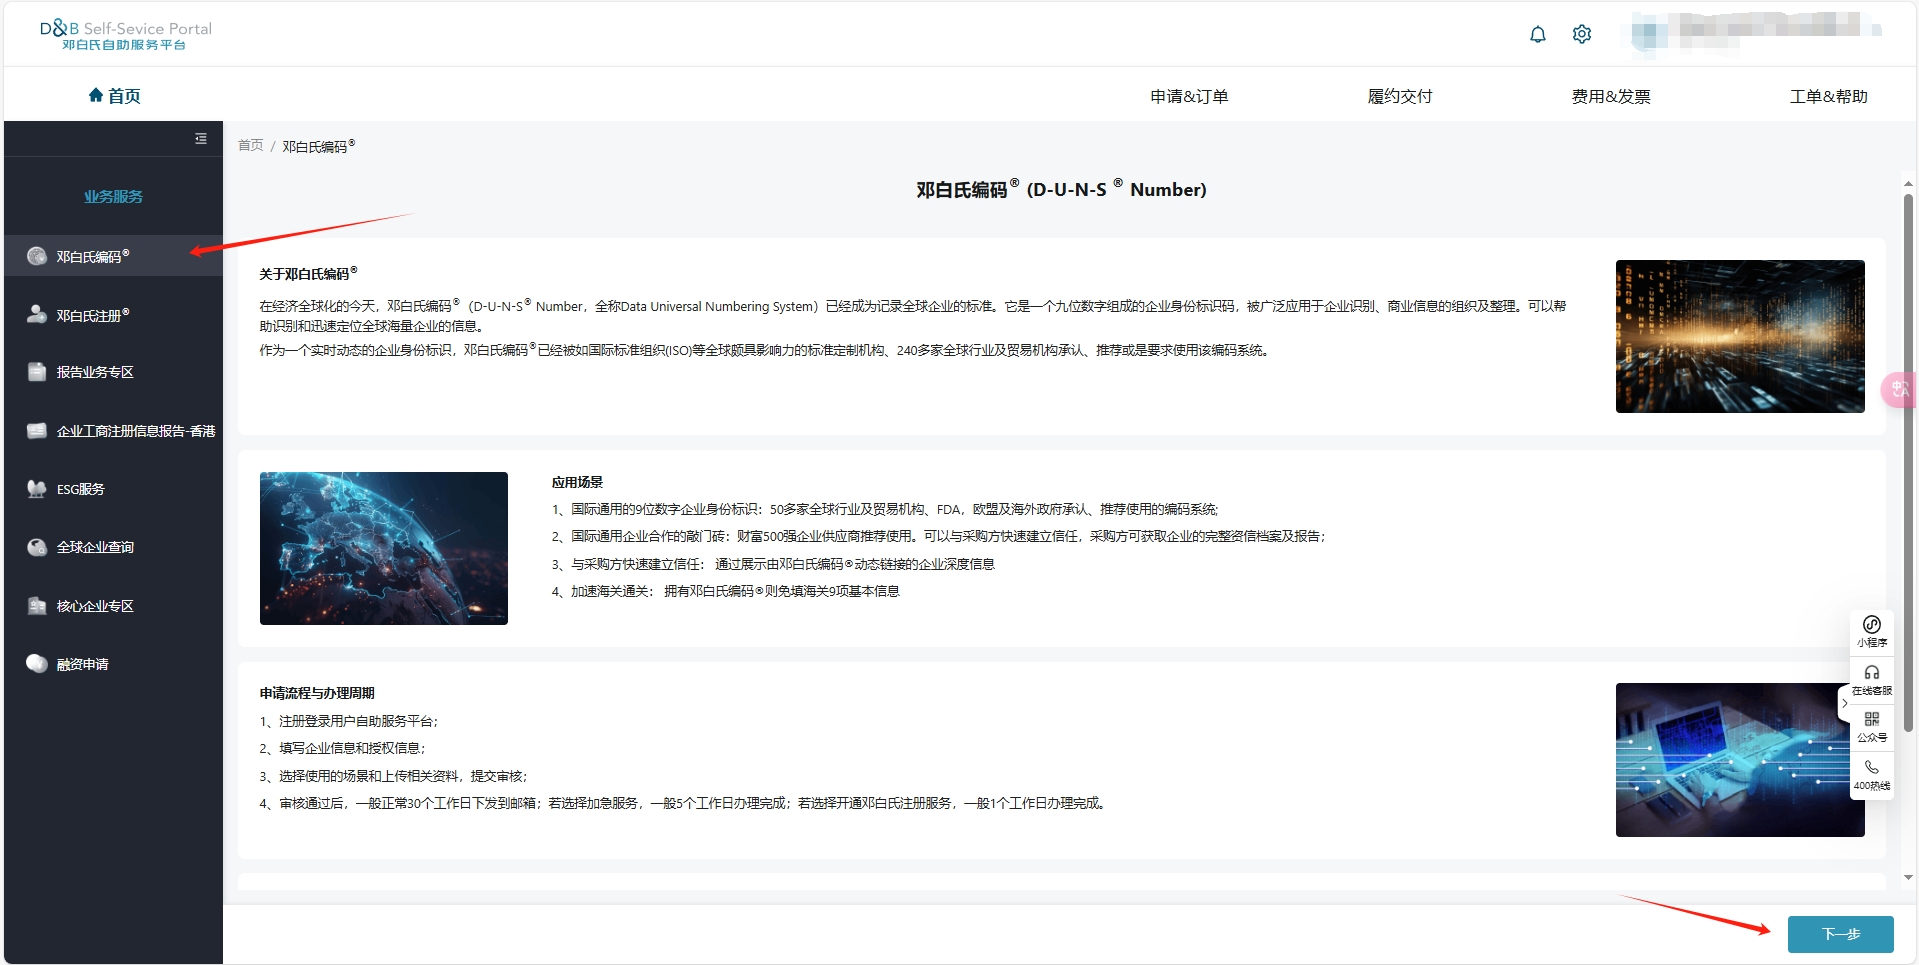Click the page scrollbar up arrow
This screenshot has height=965, width=1919.
coord(1908,184)
